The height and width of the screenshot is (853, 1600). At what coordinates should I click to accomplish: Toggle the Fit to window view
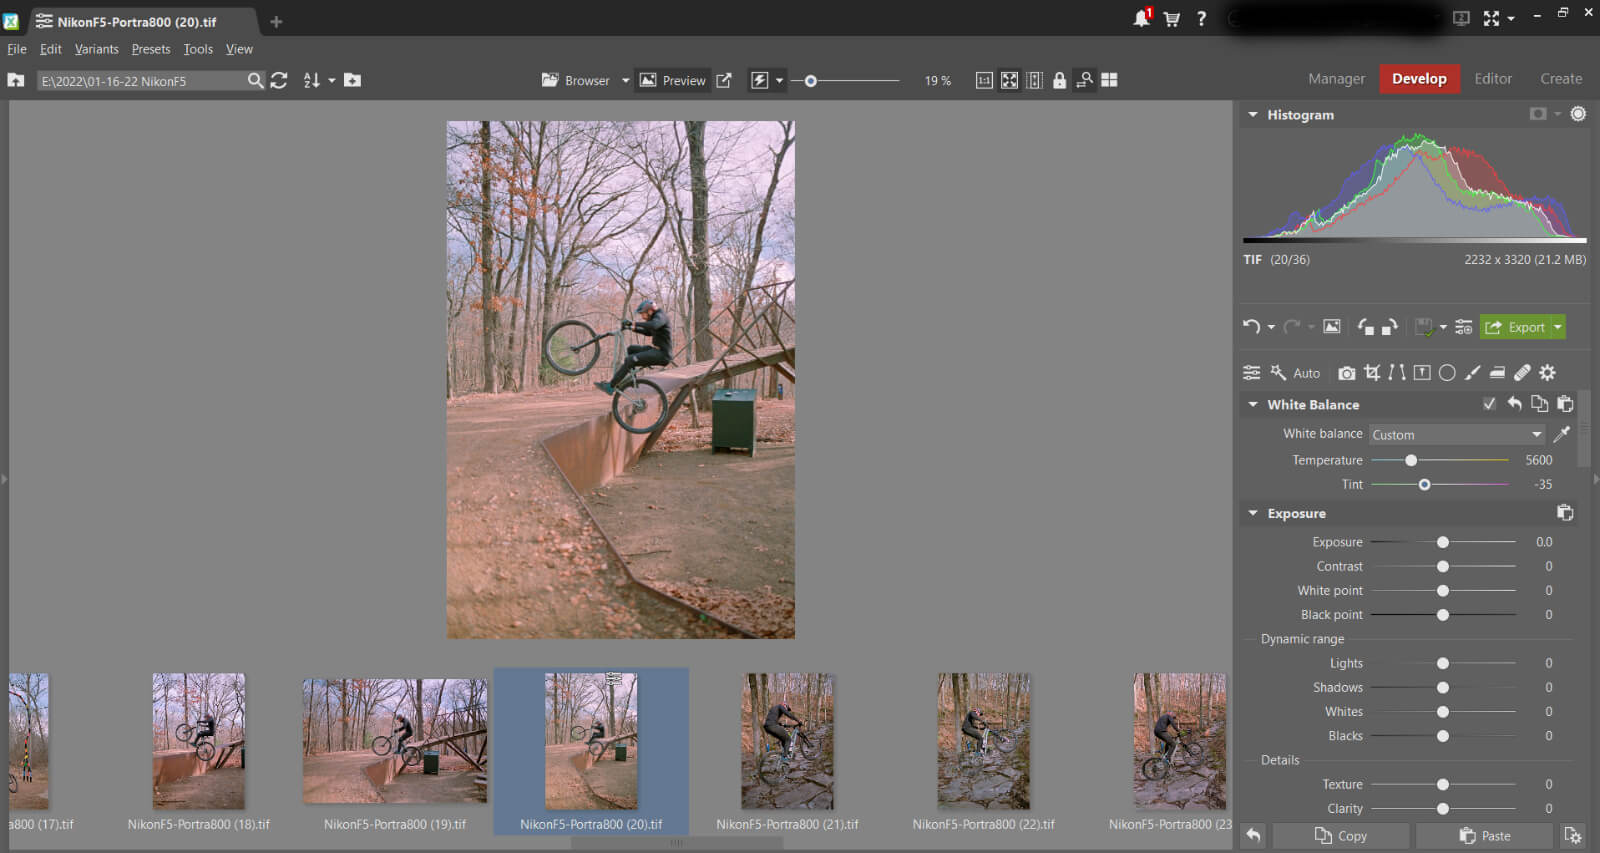pyautogui.click(x=1010, y=80)
